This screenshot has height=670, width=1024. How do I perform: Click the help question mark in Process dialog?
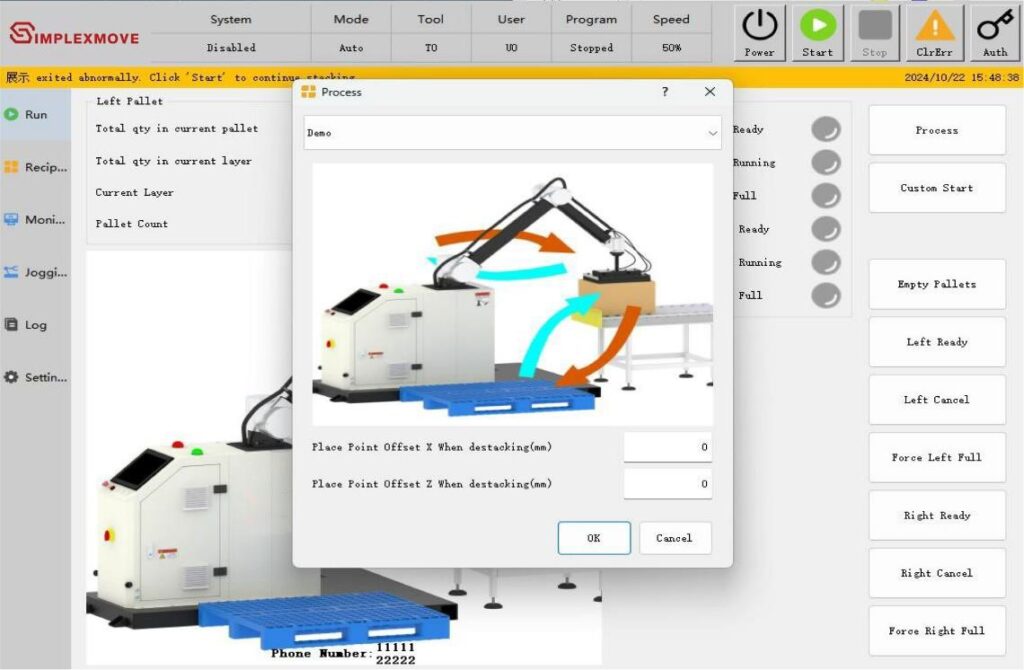pos(665,92)
